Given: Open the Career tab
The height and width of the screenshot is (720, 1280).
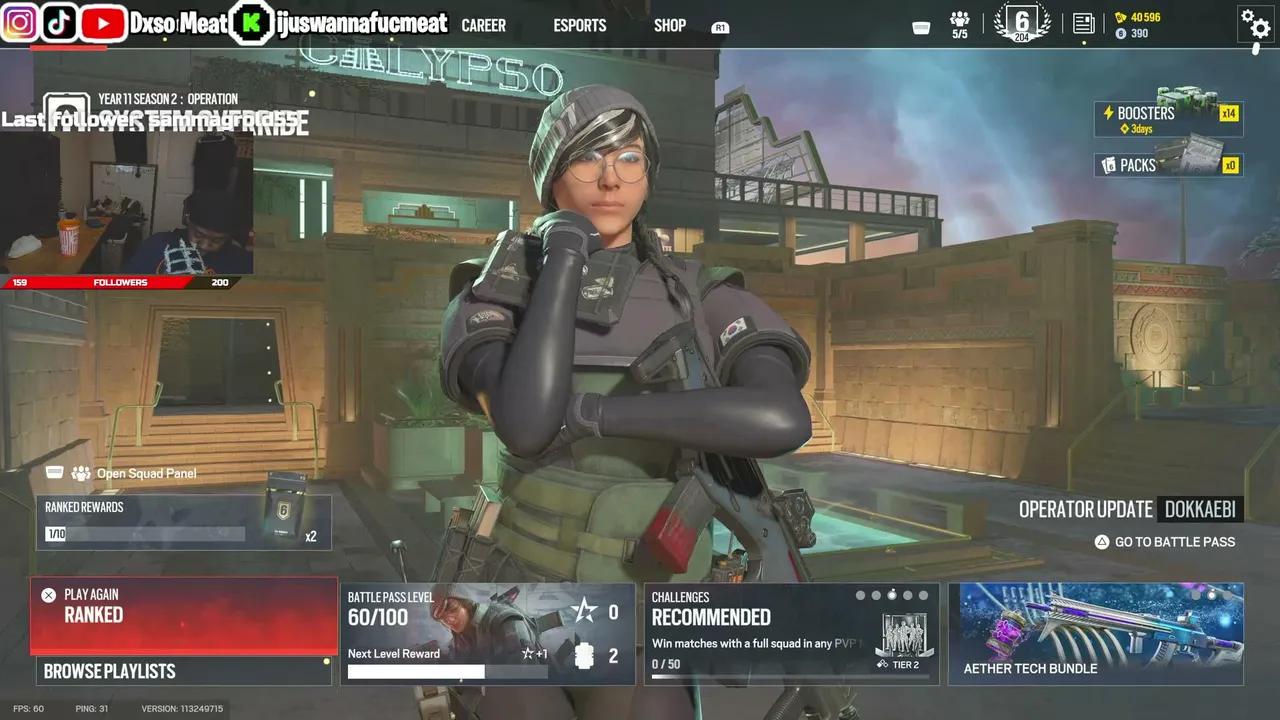Looking at the screenshot, I should (x=484, y=25).
